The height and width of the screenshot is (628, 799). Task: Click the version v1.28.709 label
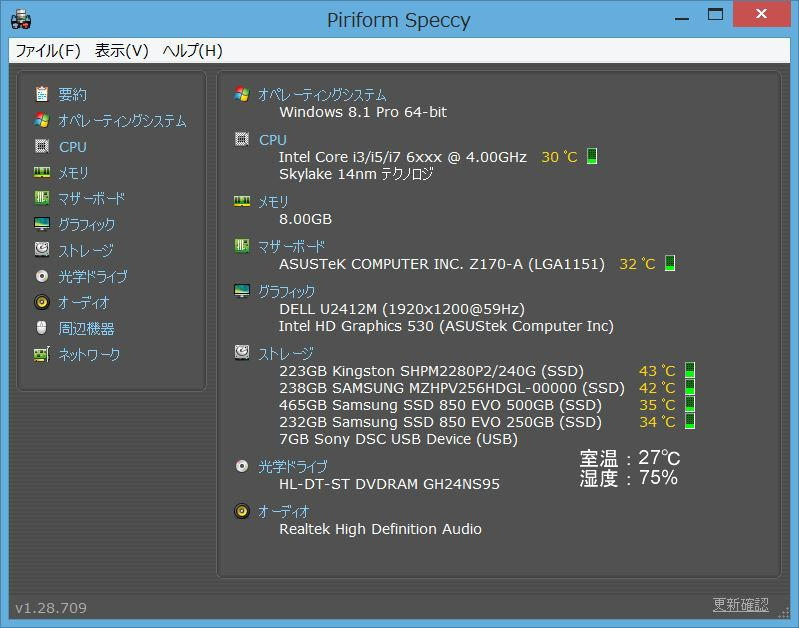pos(51,608)
